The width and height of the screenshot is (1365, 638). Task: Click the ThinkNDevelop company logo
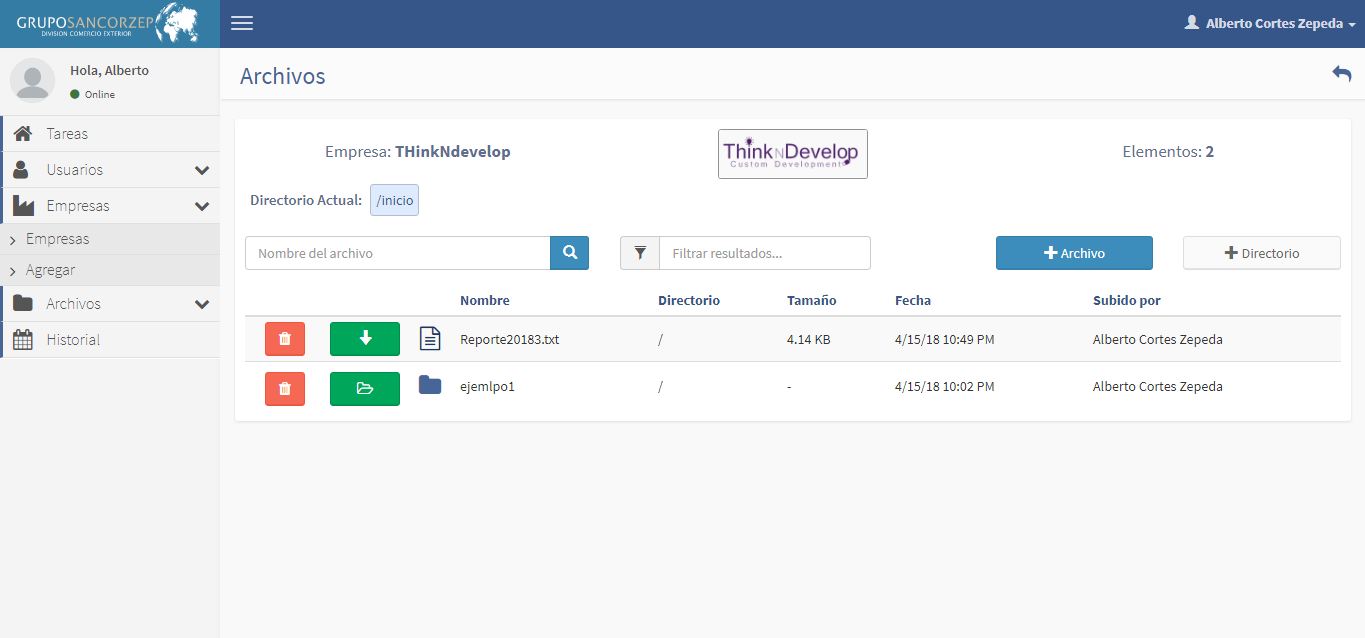792,154
